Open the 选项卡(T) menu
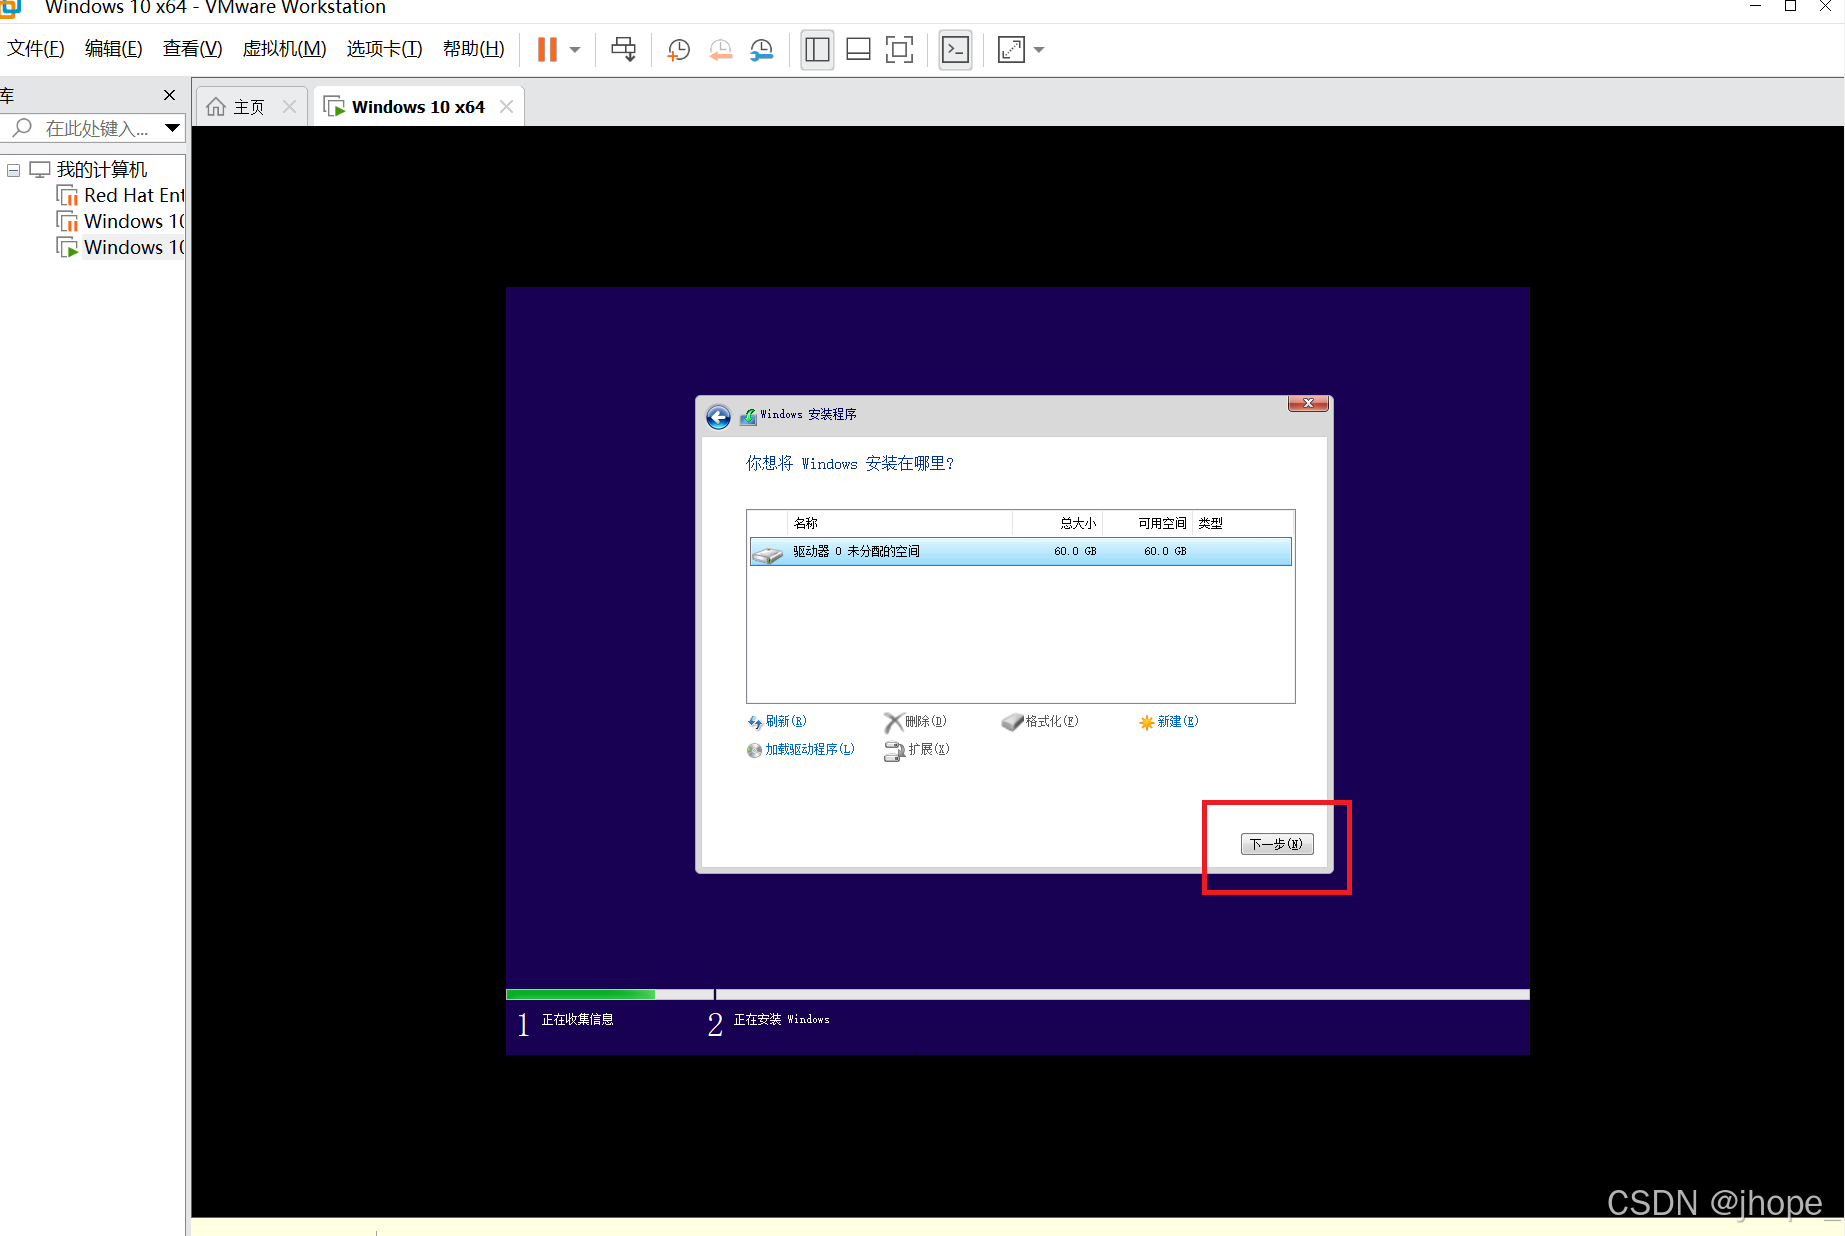This screenshot has height=1236, width=1845. tap(385, 49)
